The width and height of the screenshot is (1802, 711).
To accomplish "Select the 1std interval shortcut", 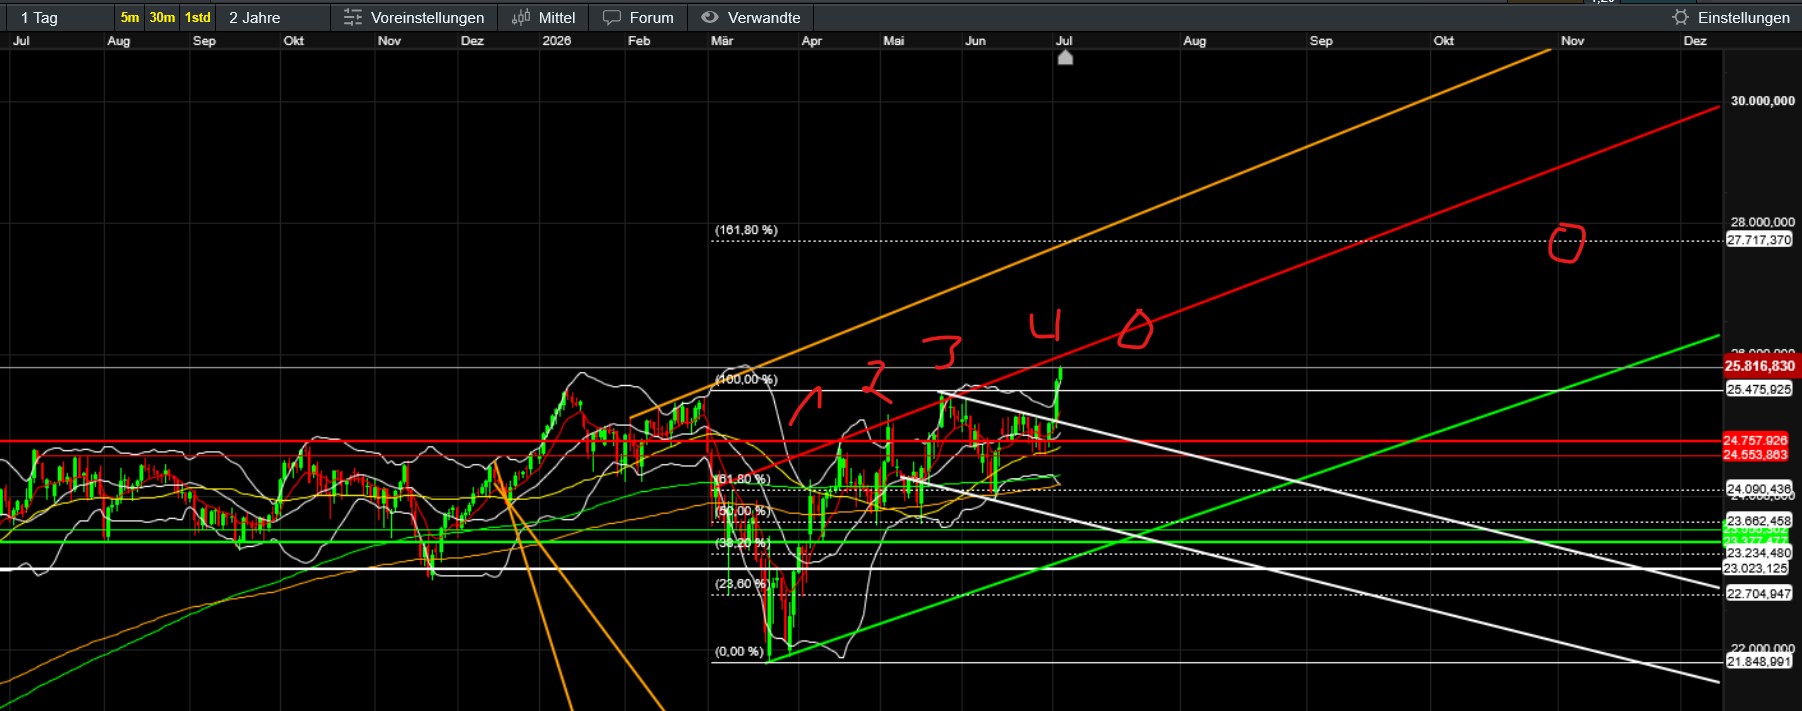I will click(x=198, y=17).
